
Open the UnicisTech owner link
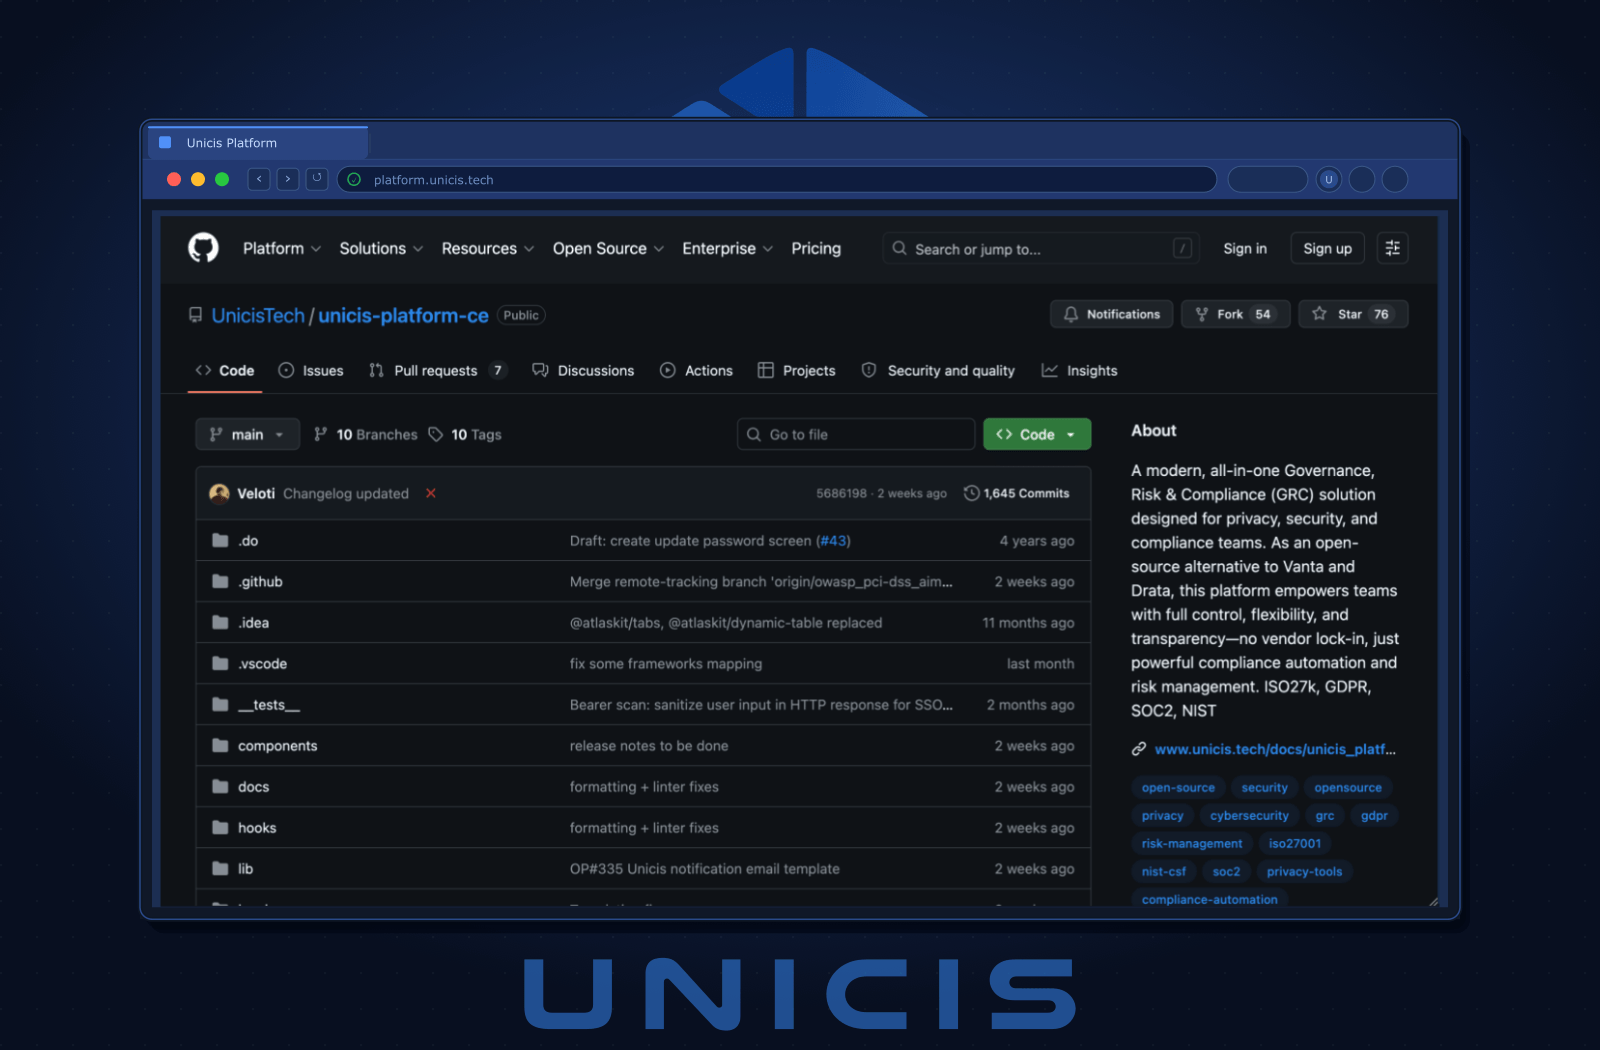(x=258, y=315)
